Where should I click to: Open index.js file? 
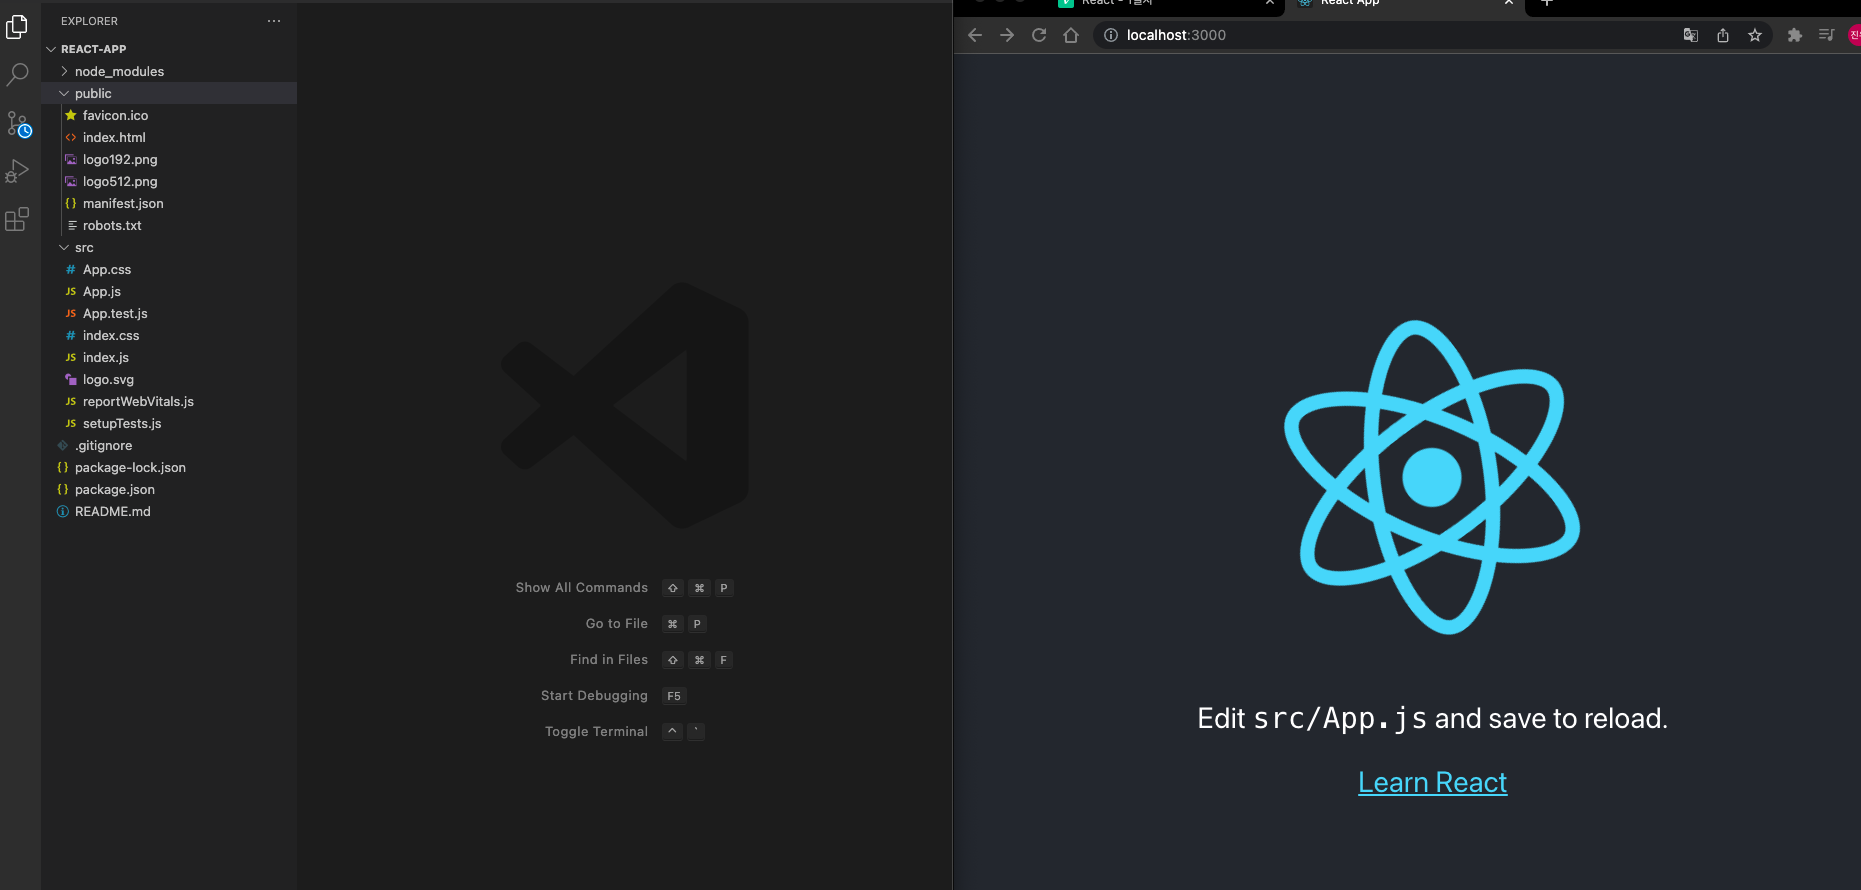click(x=169, y=357)
